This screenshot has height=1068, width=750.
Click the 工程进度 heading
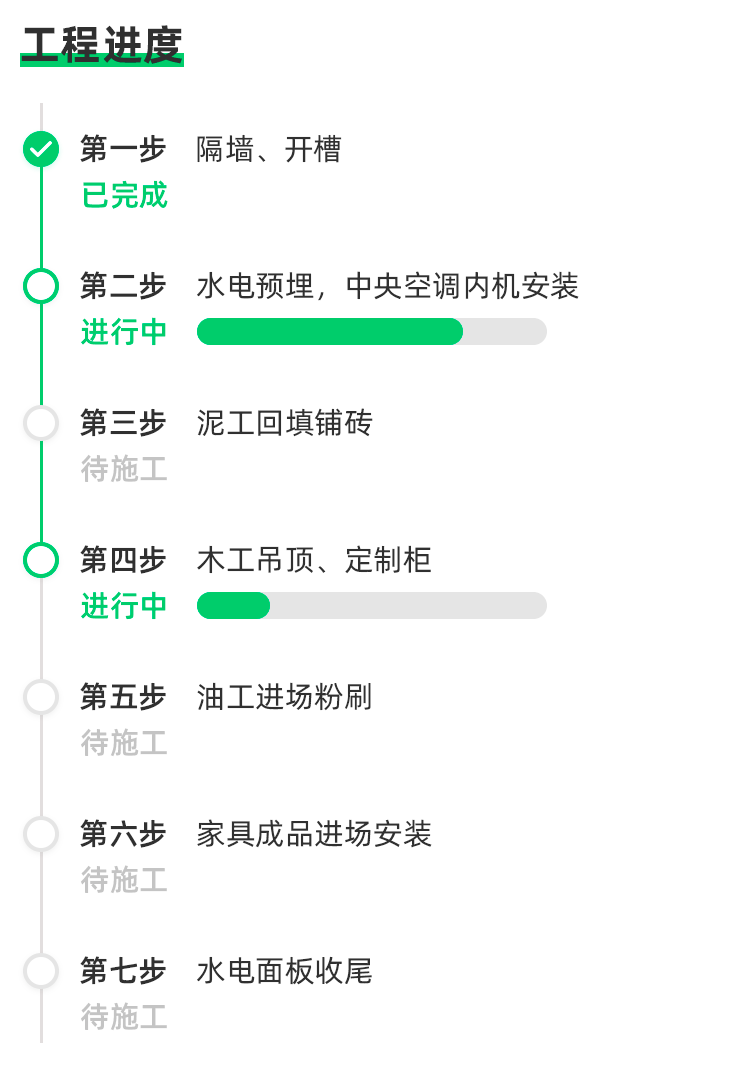pos(102,46)
